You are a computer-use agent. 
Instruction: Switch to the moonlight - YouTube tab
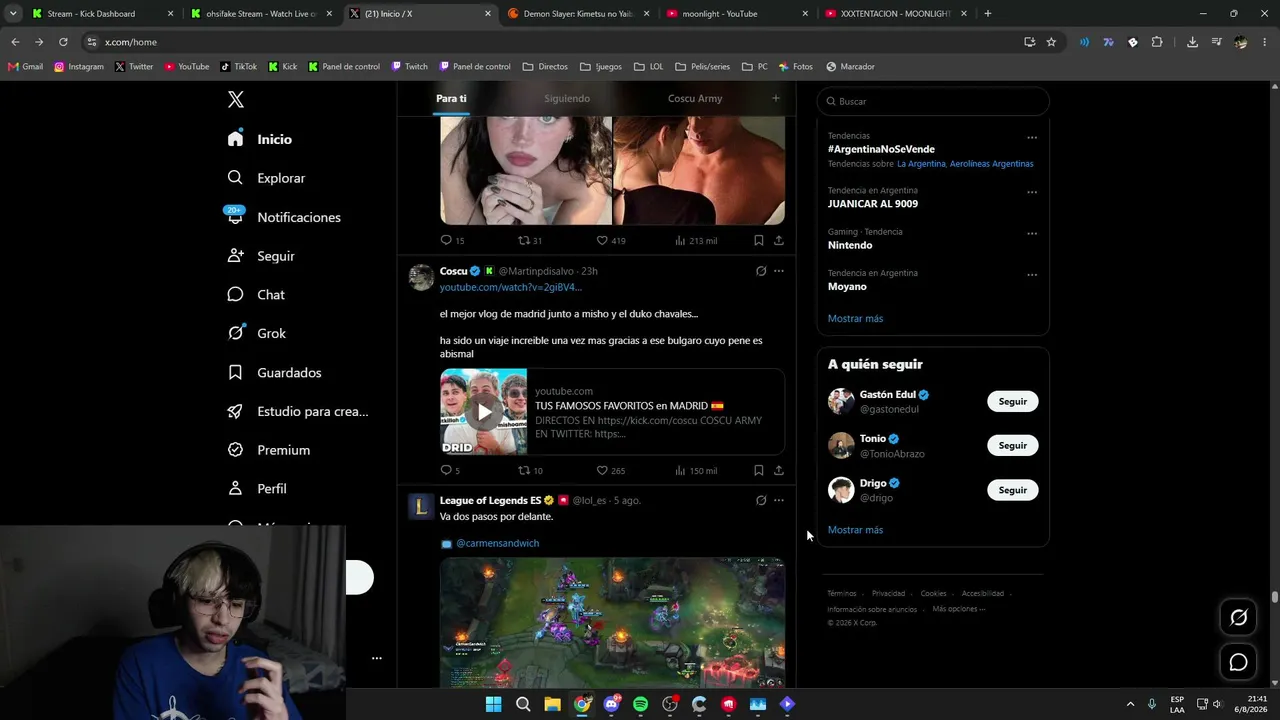click(x=738, y=14)
